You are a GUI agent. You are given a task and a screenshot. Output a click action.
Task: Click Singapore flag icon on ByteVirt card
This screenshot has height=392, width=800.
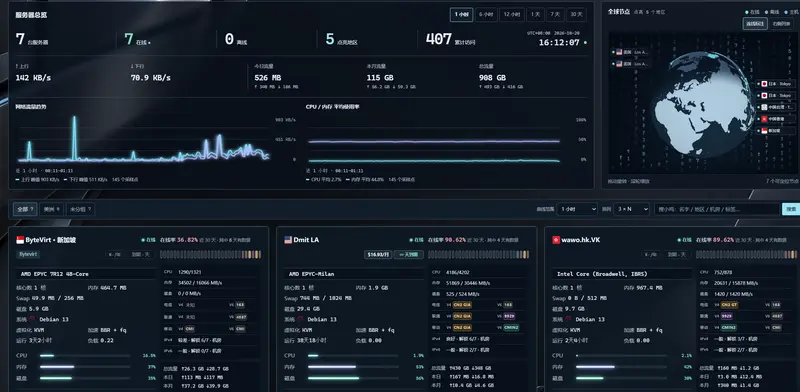point(20,240)
